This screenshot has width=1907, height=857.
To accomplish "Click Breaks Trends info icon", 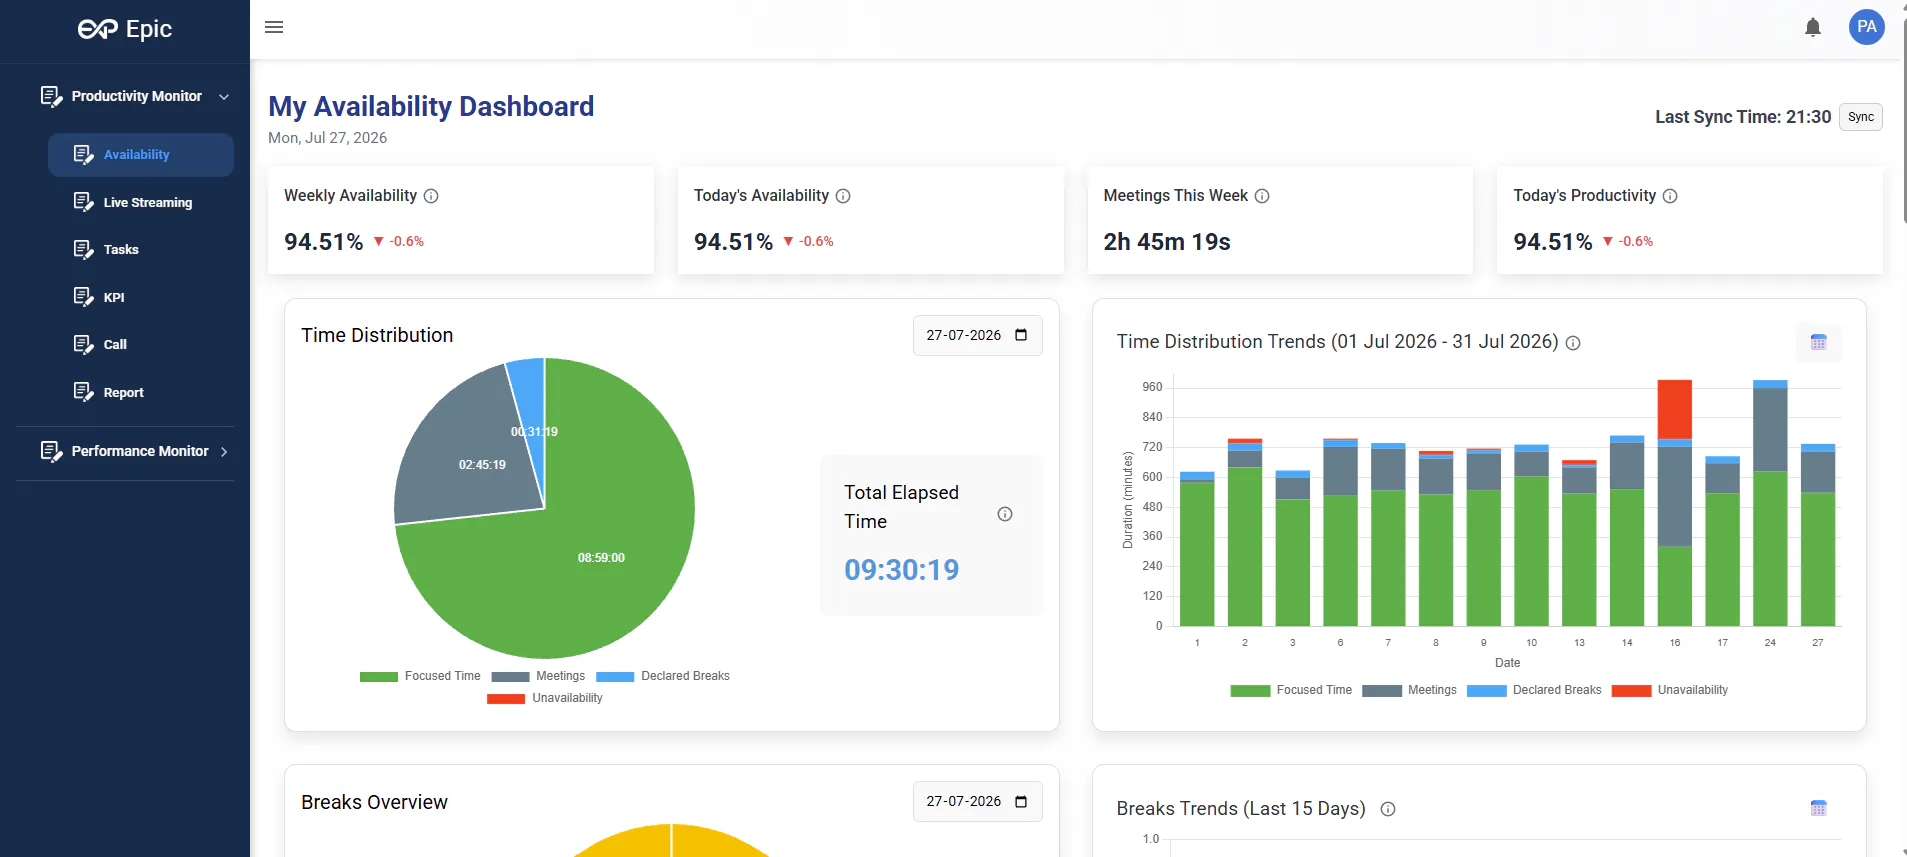I will click(1388, 809).
